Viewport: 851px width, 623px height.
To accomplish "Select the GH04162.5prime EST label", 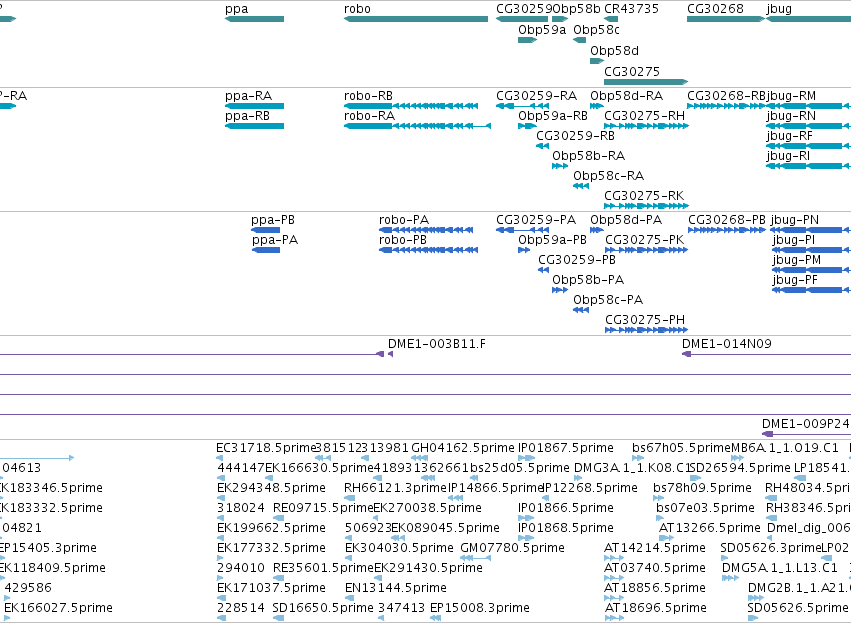I will [463, 448].
